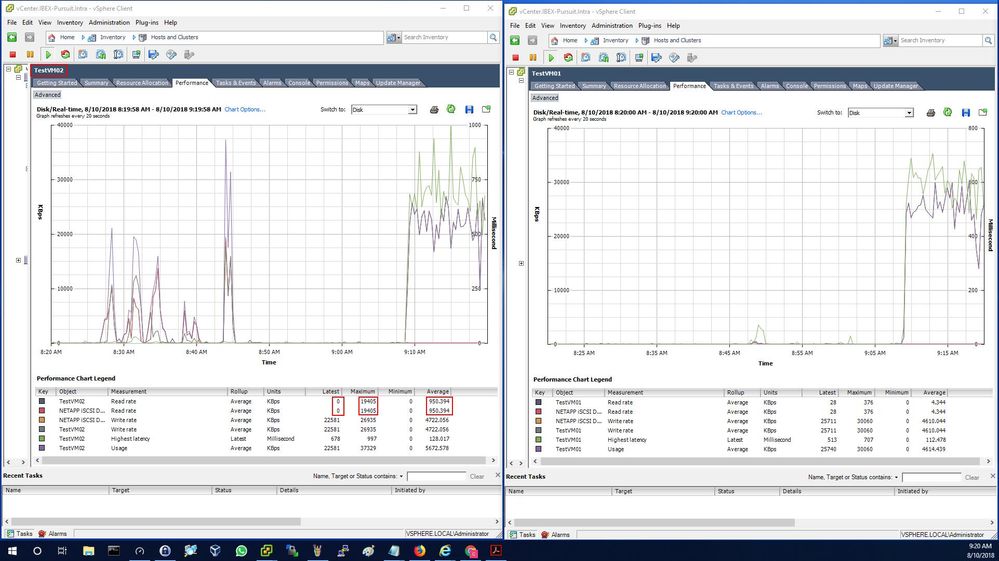Click Suspend icon in TestVM01 window

pyautogui.click(x=533, y=58)
